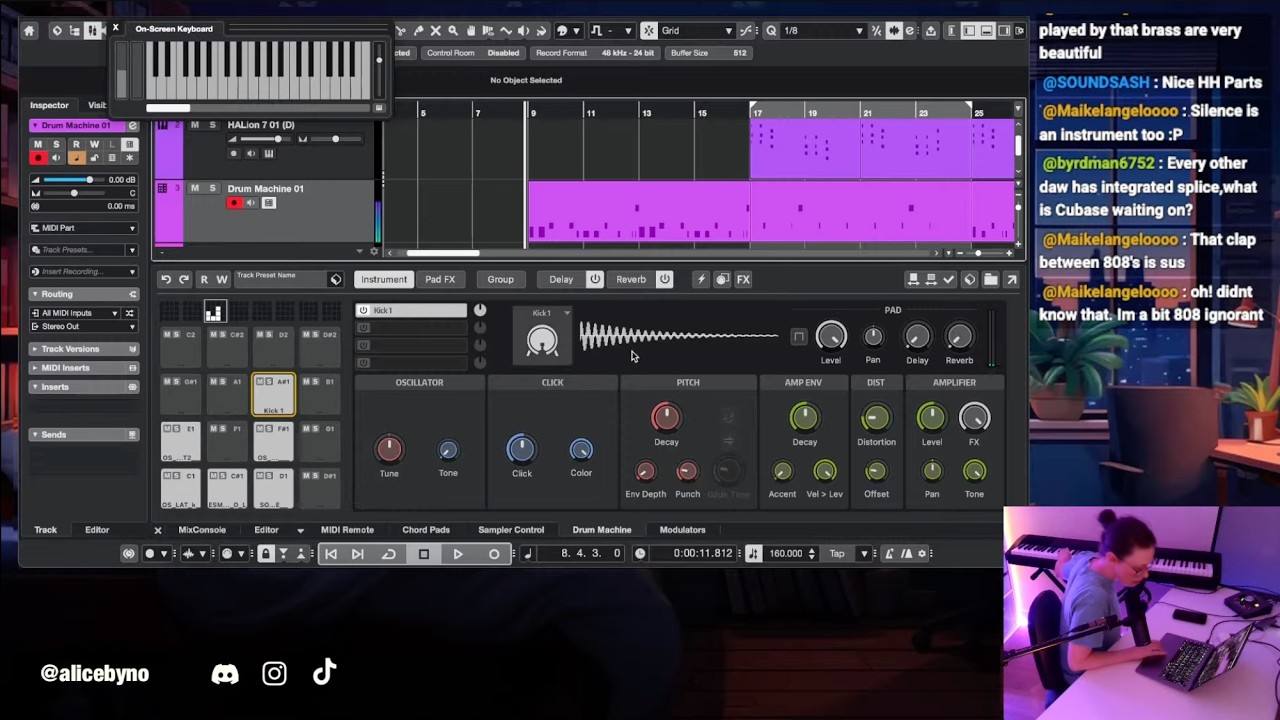Image resolution: width=1280 pixels, height=720 pixels.
Task: Open MIDI Part dropdown in Inspector
Action: [x=84, y=228]
